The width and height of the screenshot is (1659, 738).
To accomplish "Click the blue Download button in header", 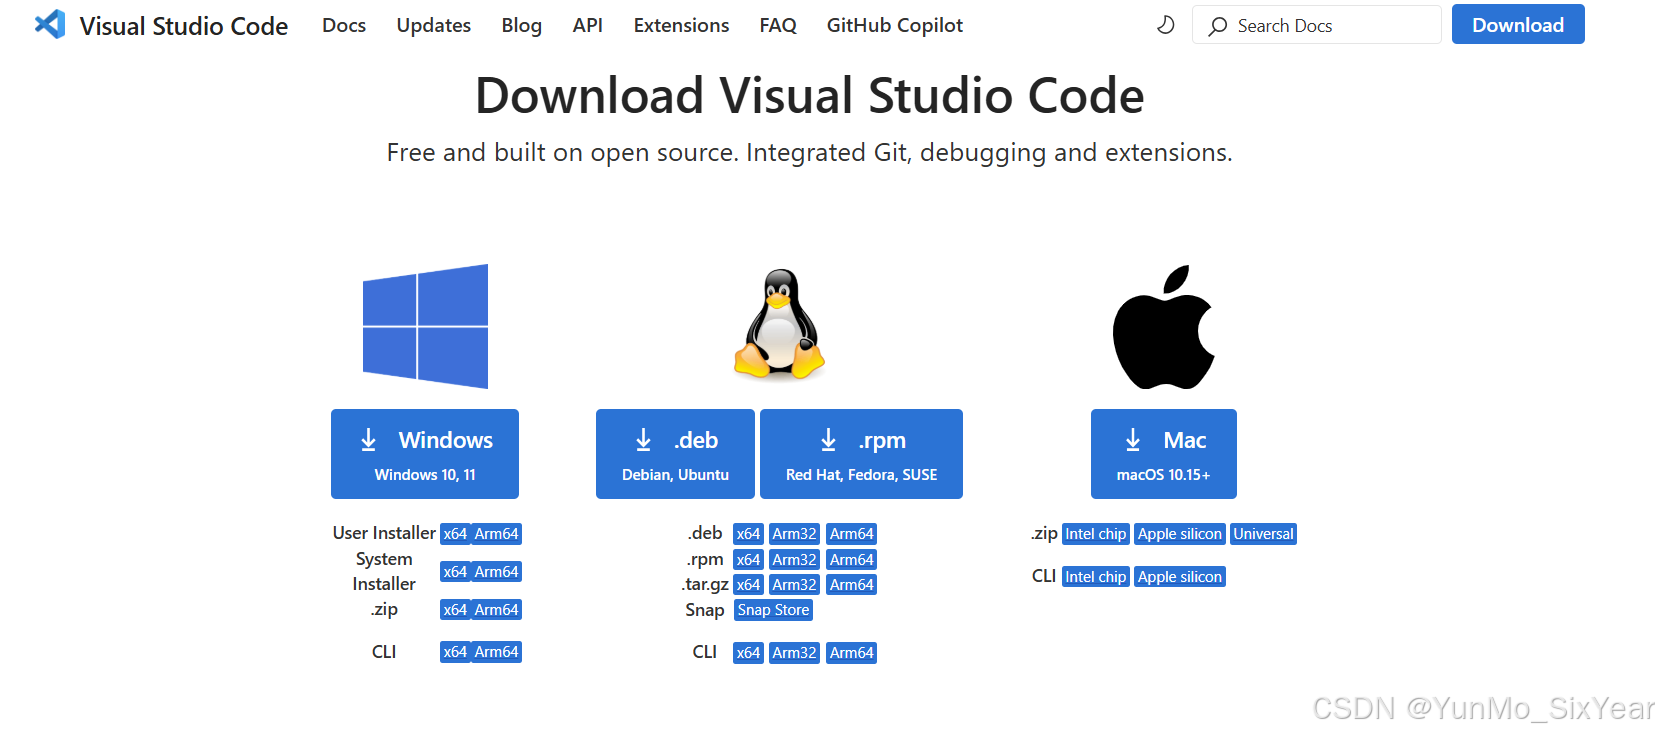I will (x=1518, y=25).
